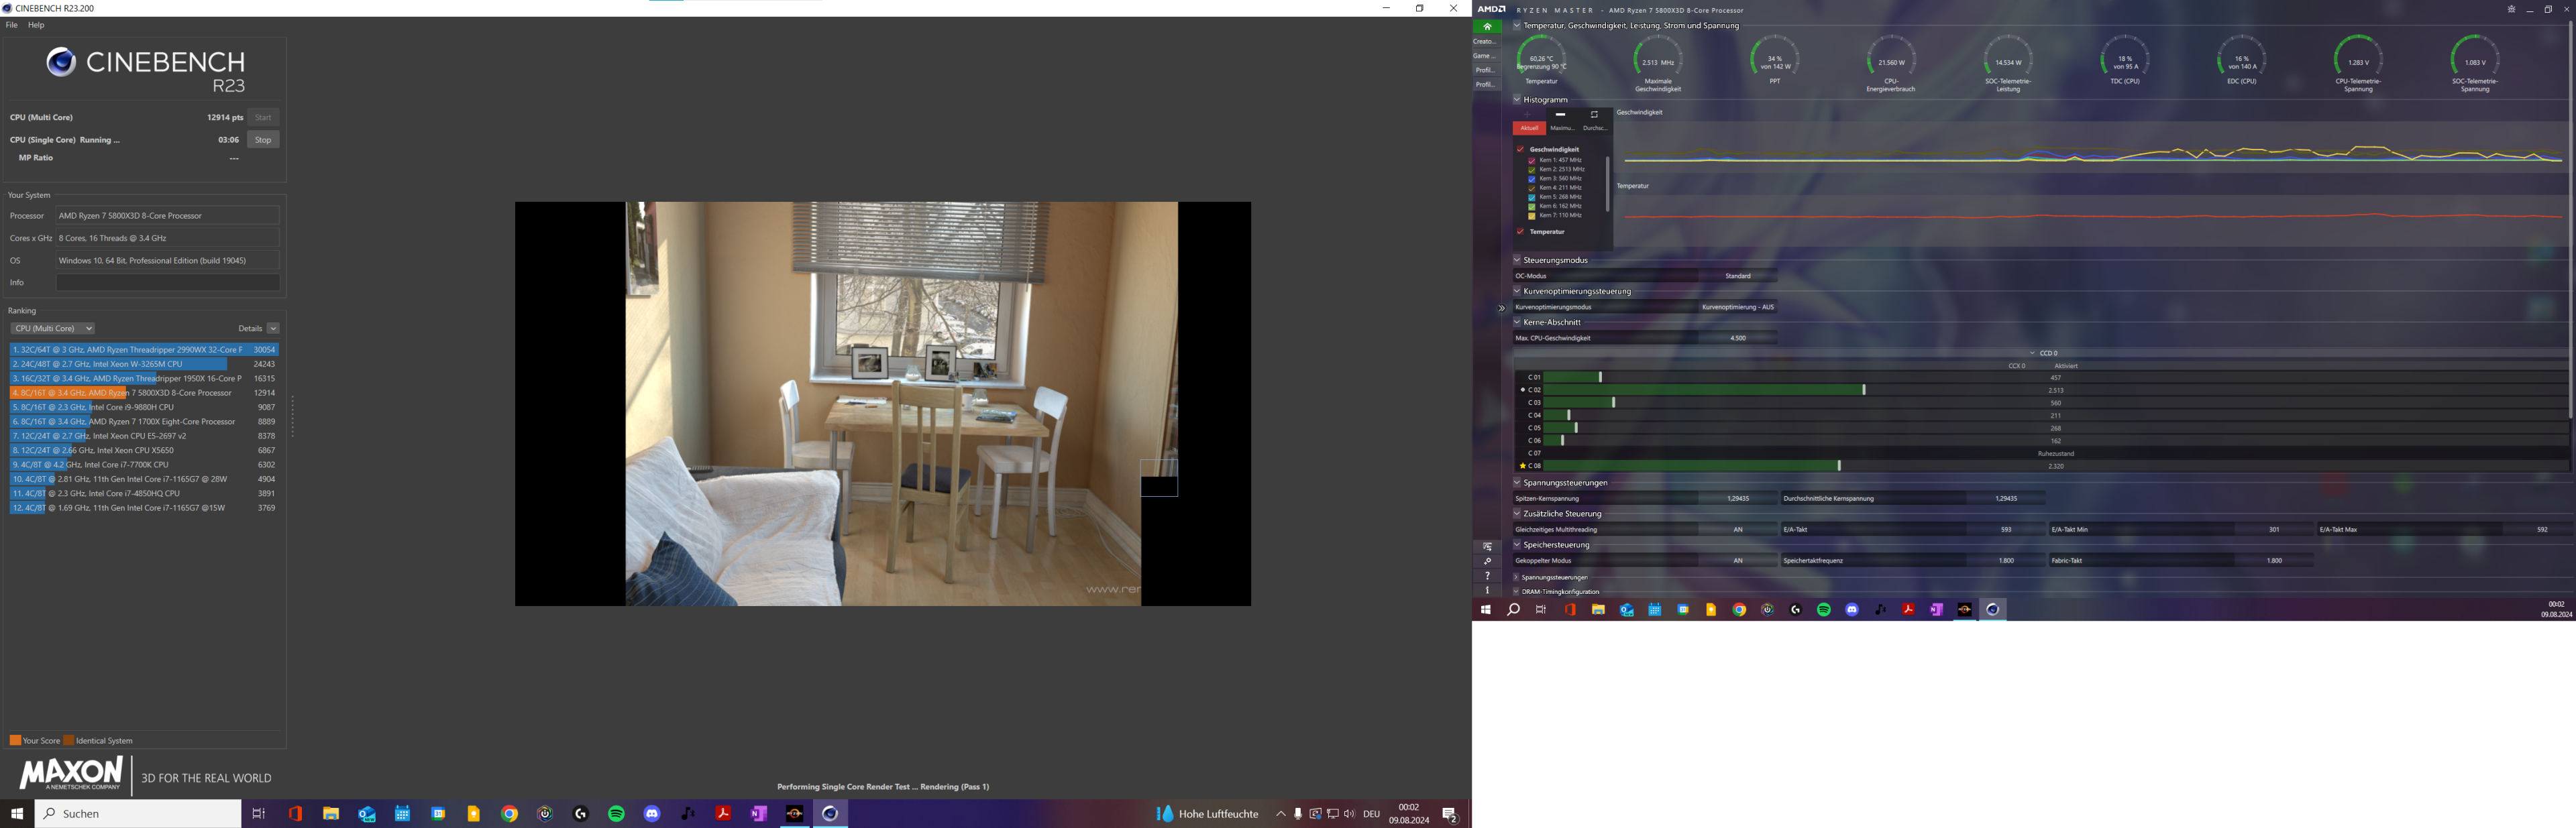This screenshot has height=828, width=2576.
Task: Open Discord from the main taskbar
Action: 652,814
